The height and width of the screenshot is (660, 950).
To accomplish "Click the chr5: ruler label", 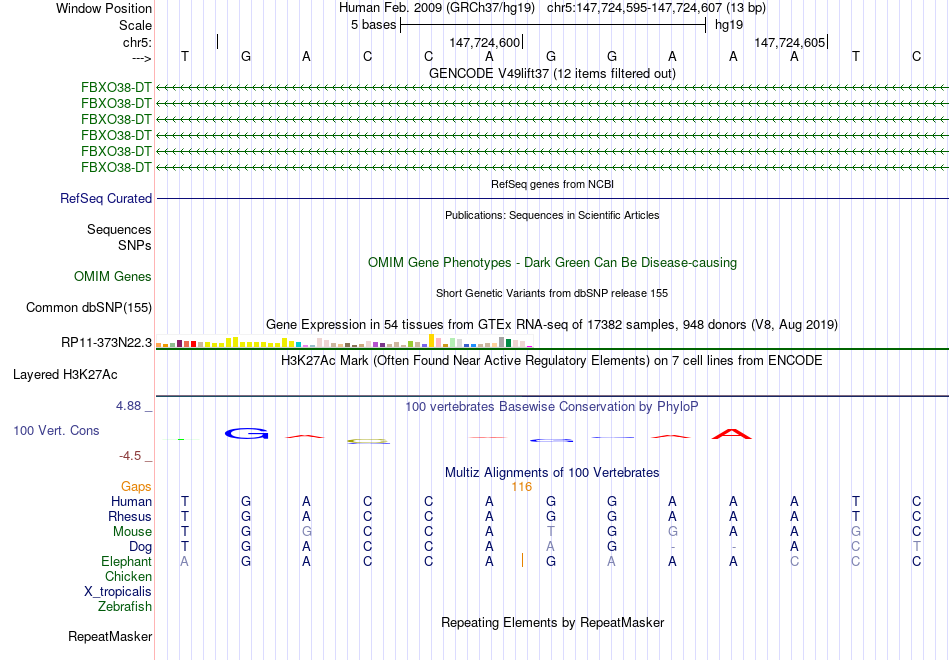I will pos(137,42).
